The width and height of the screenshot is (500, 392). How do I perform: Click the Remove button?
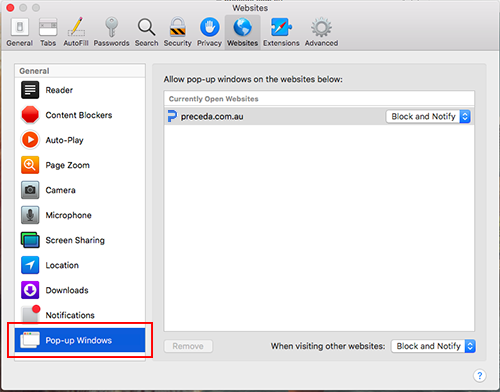pyautogui.click(x=188, y=346)
